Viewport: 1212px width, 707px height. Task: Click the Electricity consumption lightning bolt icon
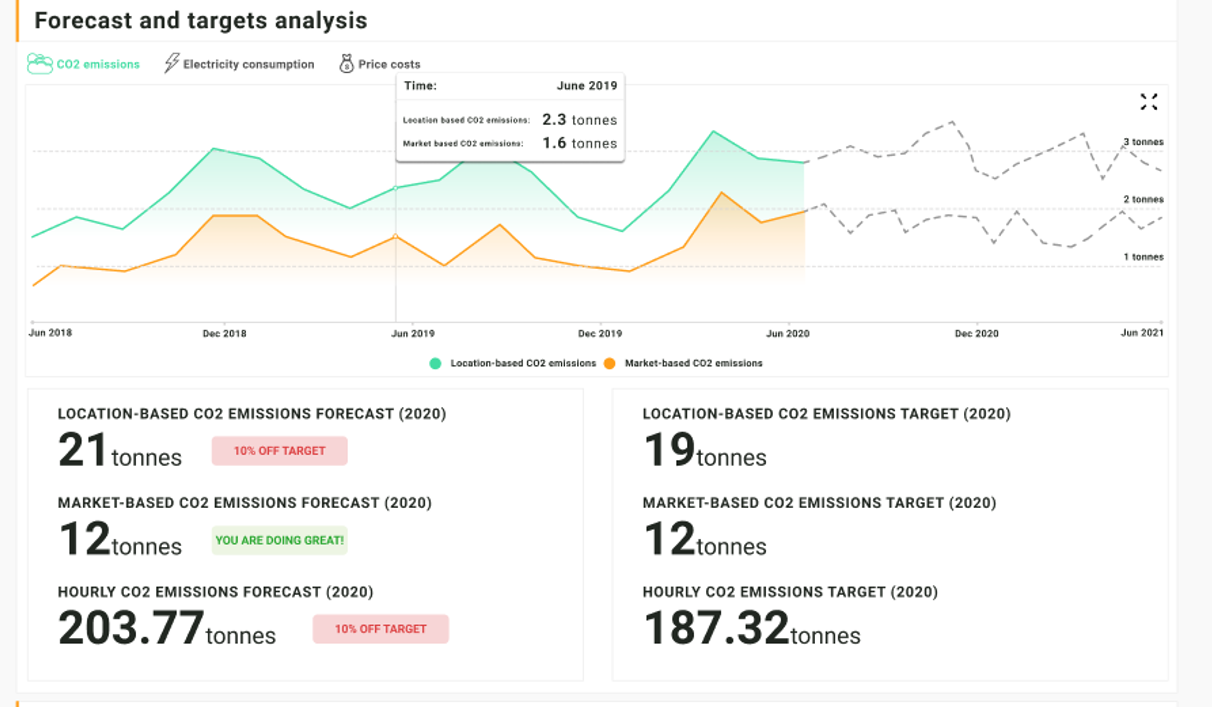click(170, 62)
